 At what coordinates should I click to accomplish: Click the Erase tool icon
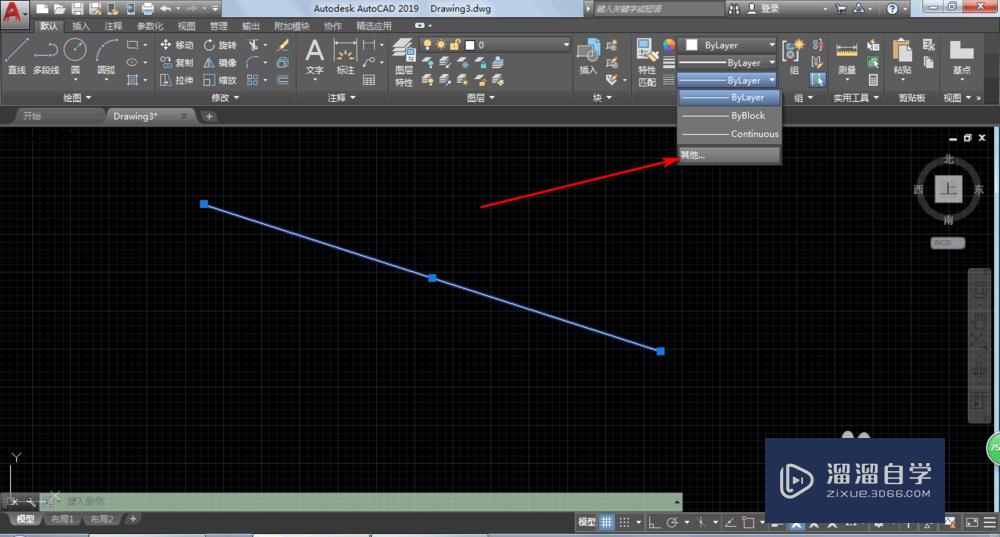pos(283,45)
